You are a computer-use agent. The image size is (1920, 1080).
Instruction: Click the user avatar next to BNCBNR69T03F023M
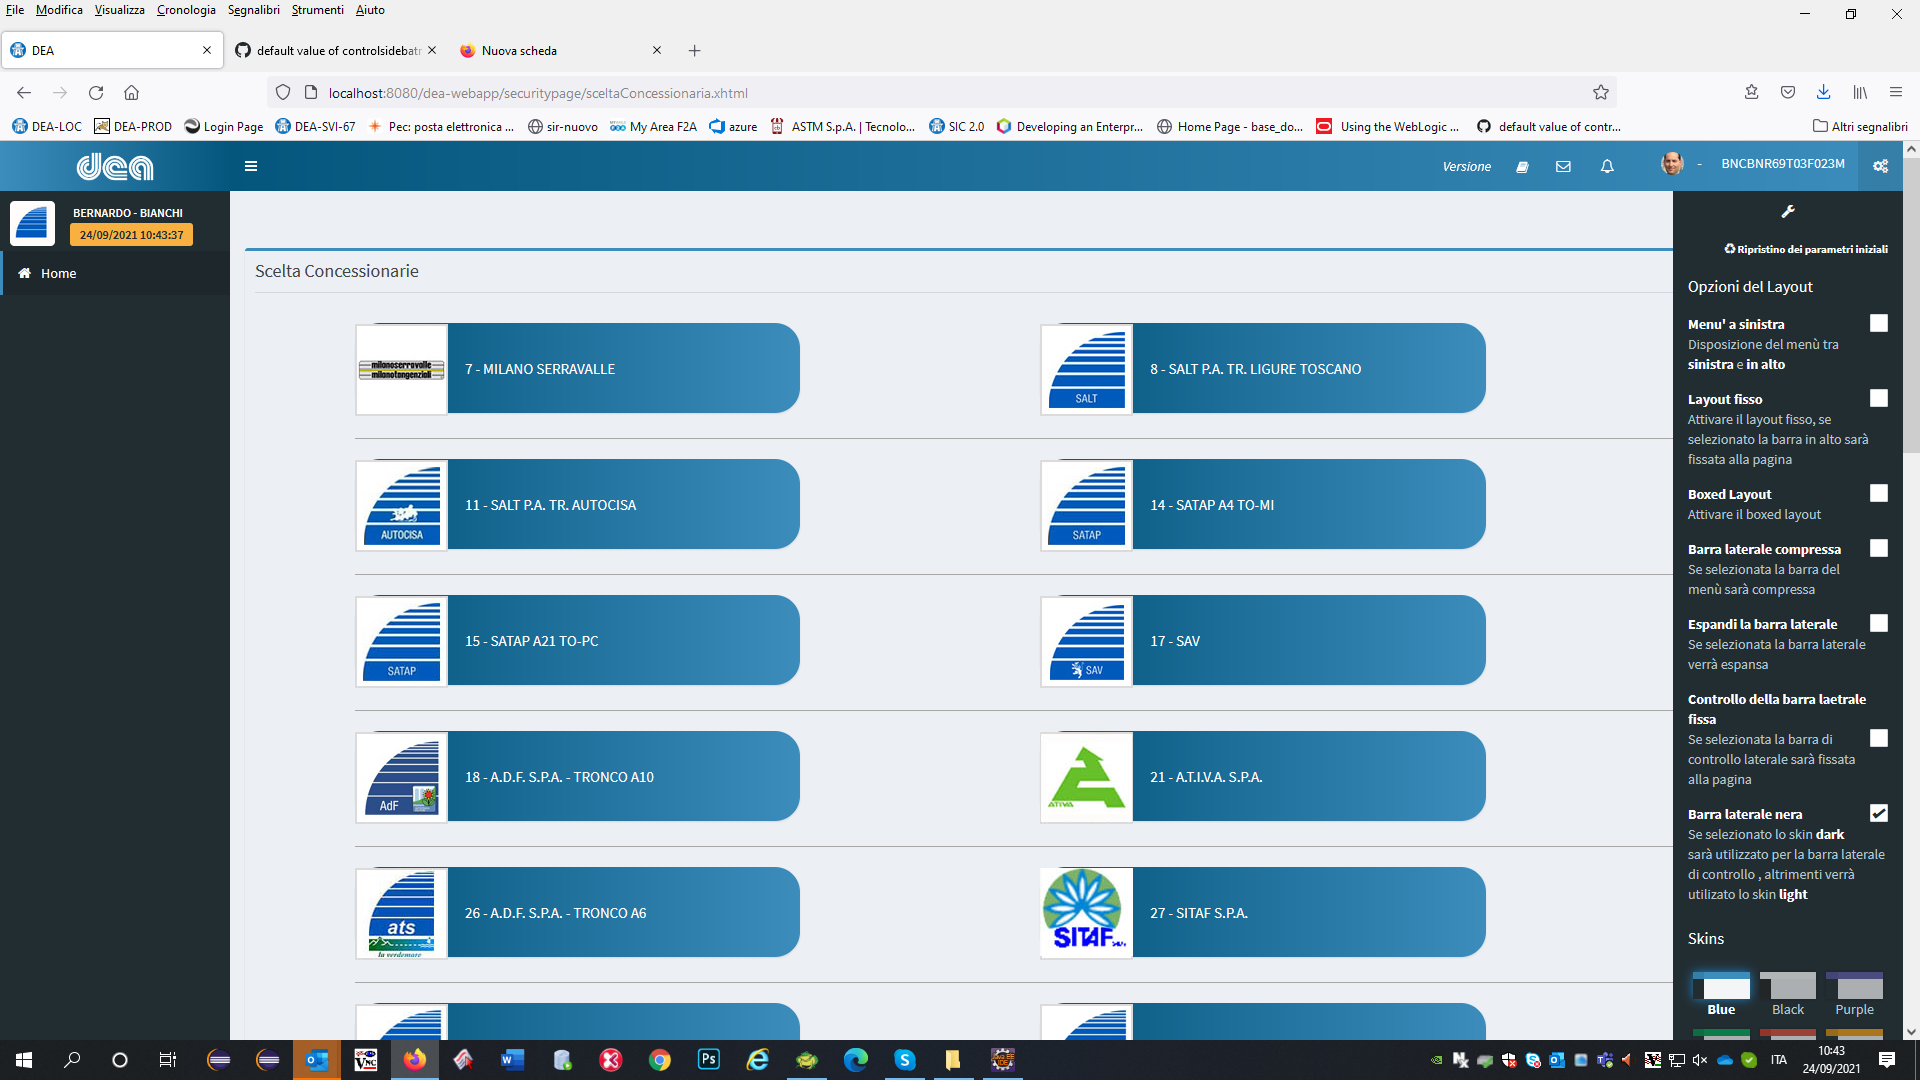pos(1671,164)
